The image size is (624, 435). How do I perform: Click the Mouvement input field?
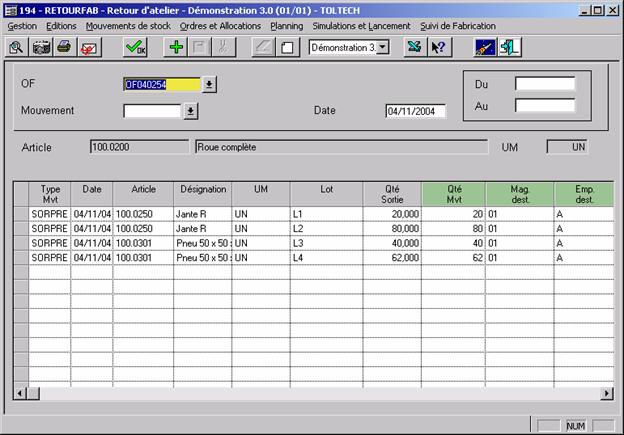pos(153,111)
